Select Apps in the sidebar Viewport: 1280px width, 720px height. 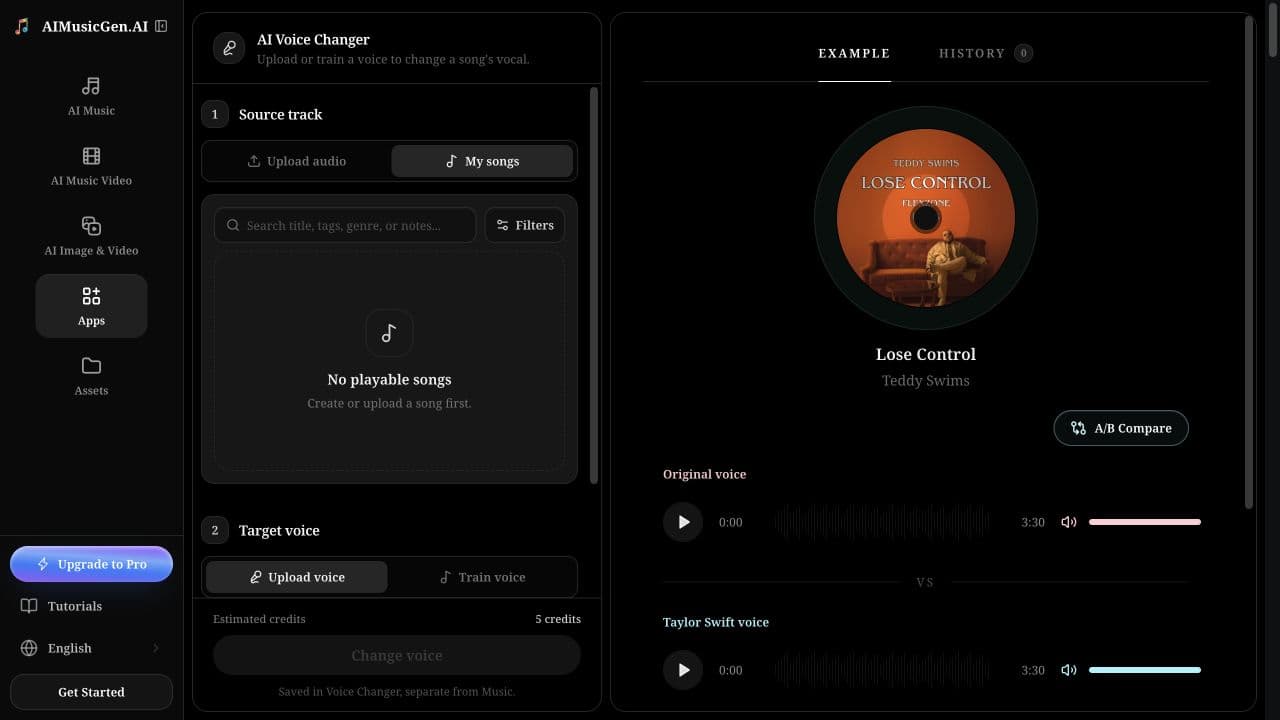click(x=91, y=306)
